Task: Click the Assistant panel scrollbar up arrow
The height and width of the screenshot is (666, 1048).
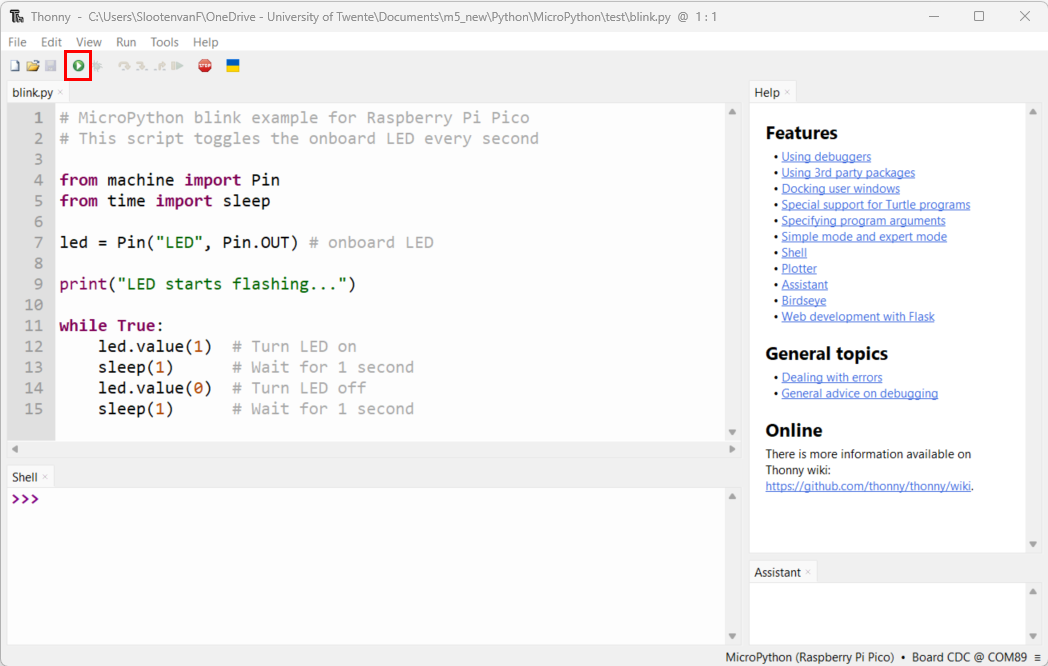Action: [1033, 591]
